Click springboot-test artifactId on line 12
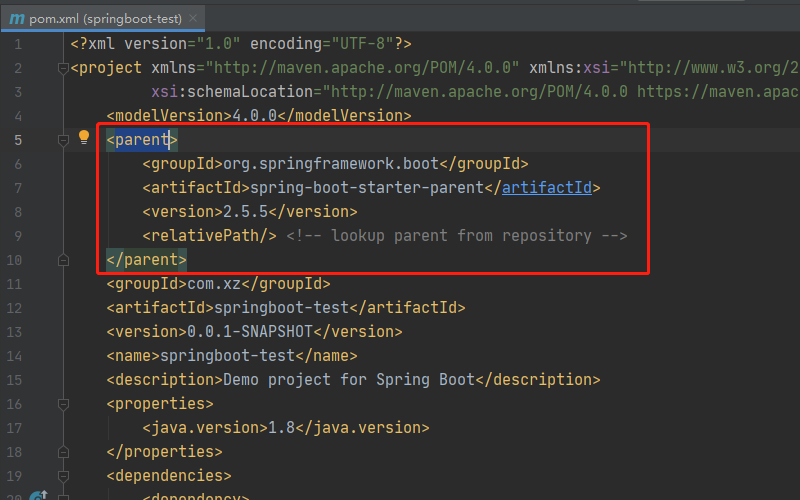The height and width of the screenshot is (500, 800). [281, 308]
